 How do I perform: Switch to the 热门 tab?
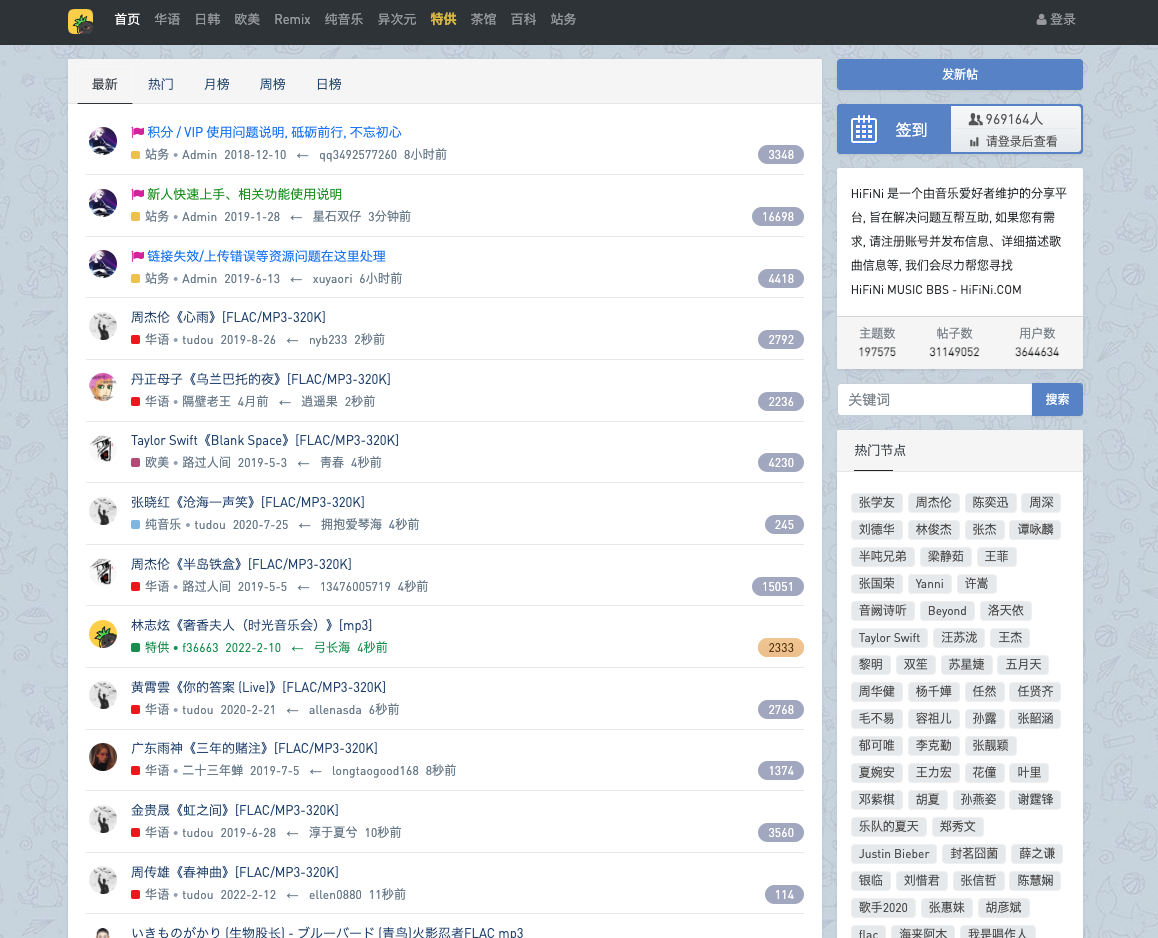[161, 84]
